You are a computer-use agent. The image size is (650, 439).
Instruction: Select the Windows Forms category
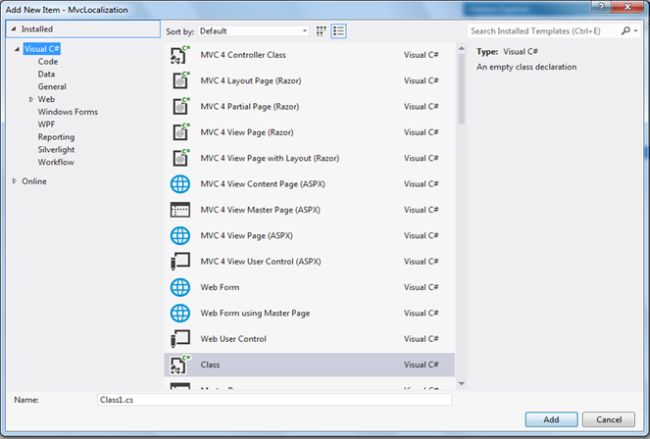(68, 112)
